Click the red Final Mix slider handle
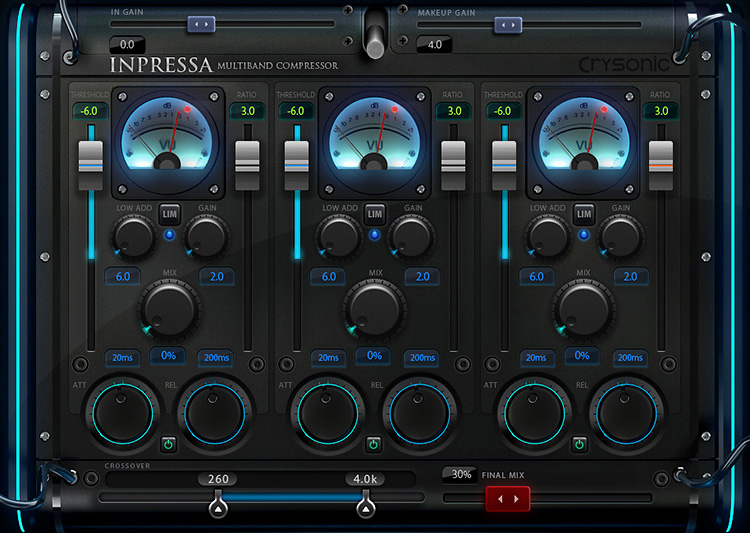 tap(507, 499)
